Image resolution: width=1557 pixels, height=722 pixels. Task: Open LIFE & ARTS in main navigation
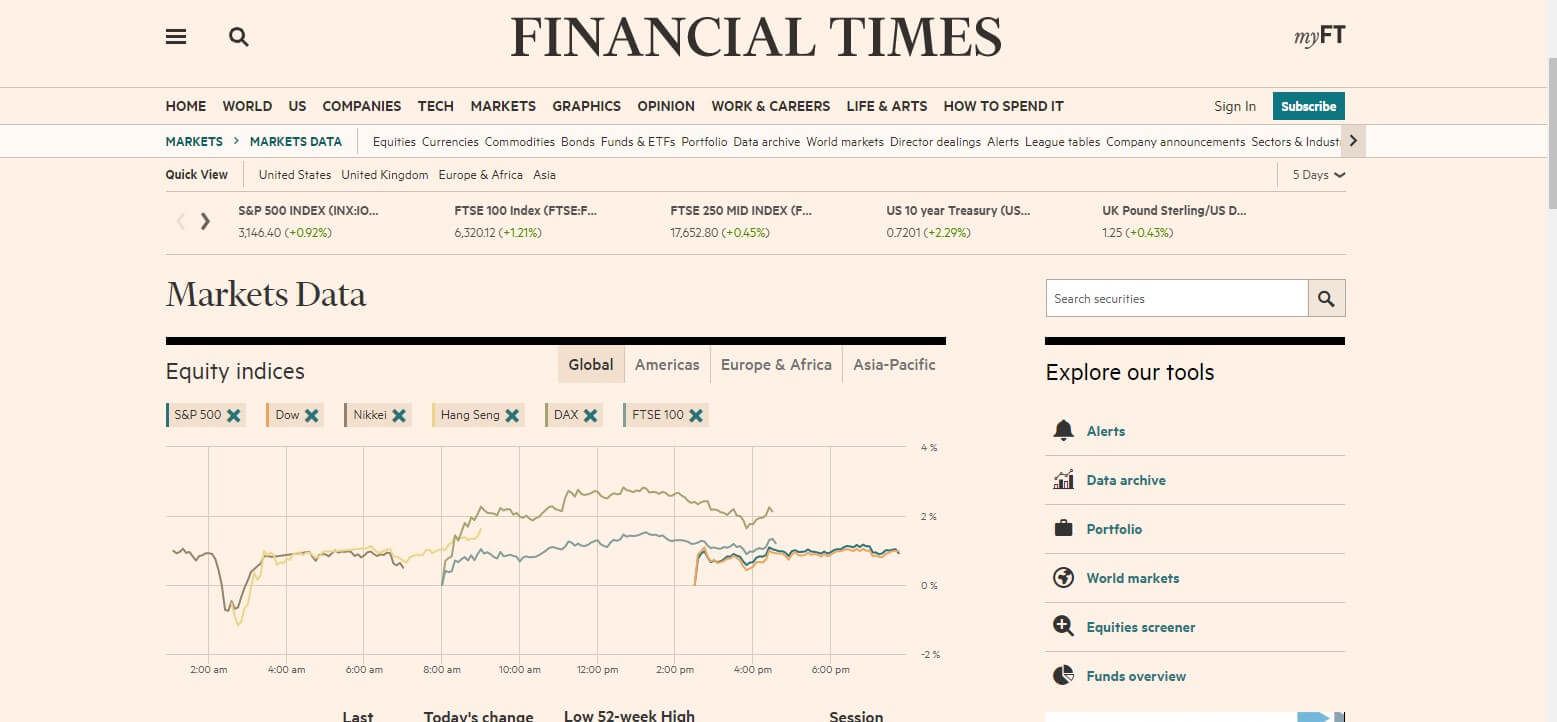click(887, 106)
